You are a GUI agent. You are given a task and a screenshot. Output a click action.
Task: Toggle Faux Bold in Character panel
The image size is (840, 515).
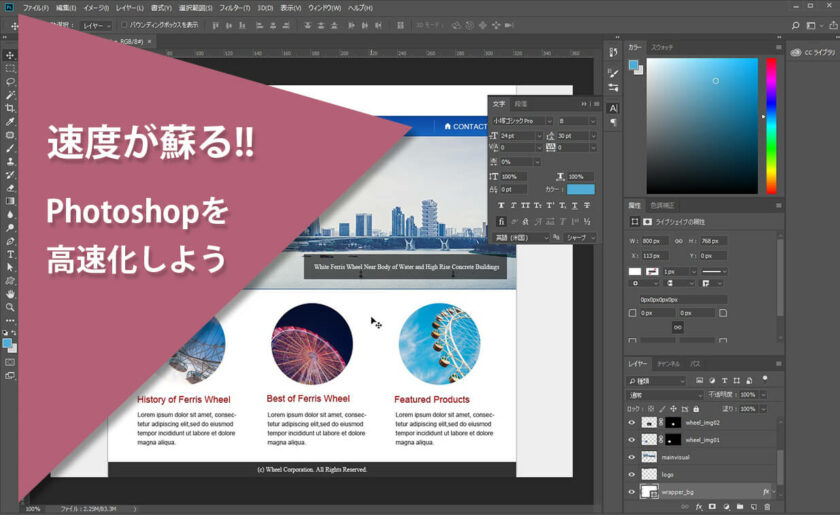[501, 205]
